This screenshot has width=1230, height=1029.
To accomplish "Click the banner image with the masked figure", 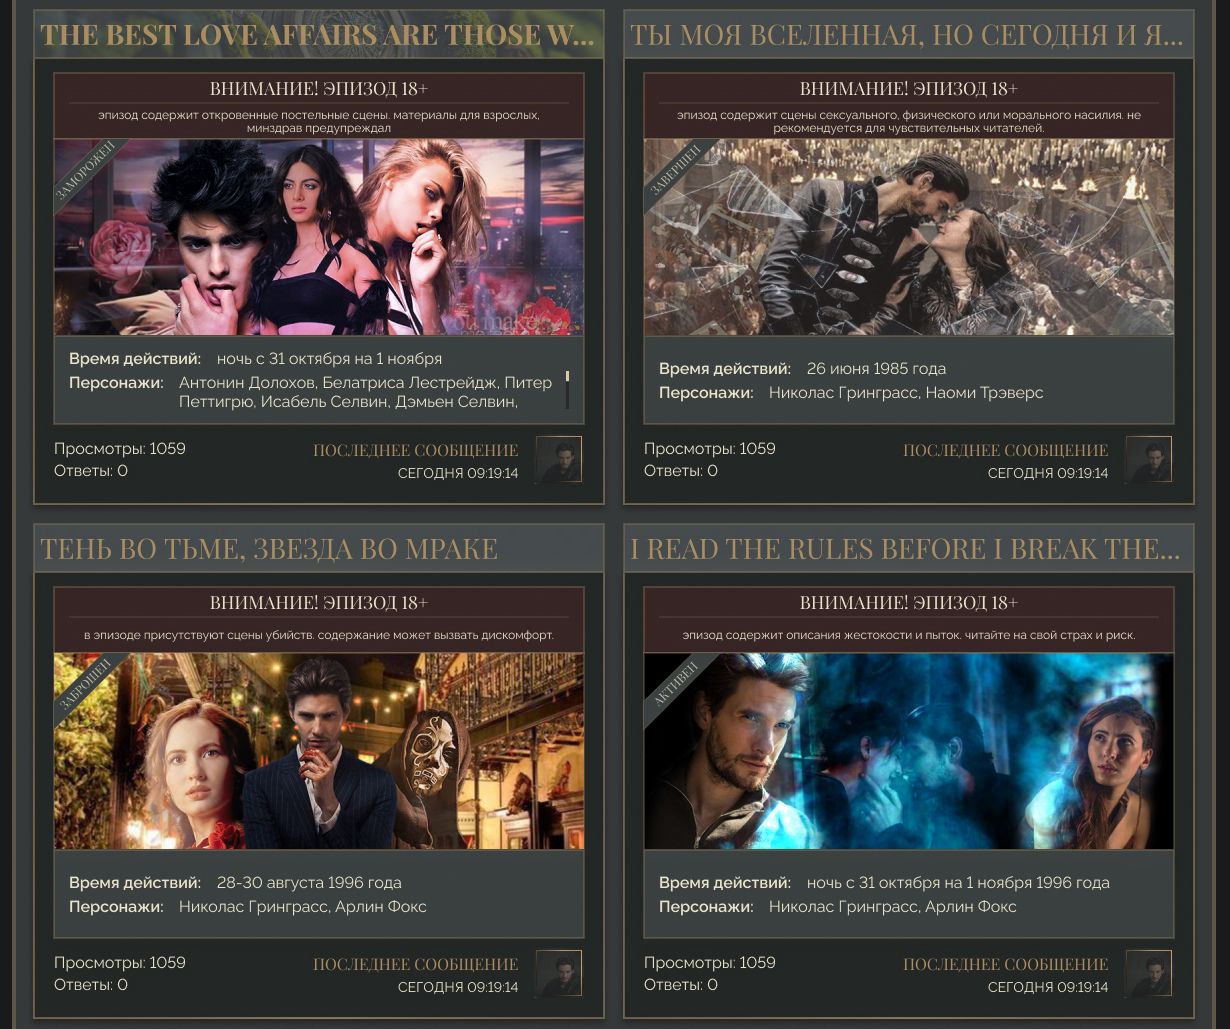I will click(x=319, y=751).
